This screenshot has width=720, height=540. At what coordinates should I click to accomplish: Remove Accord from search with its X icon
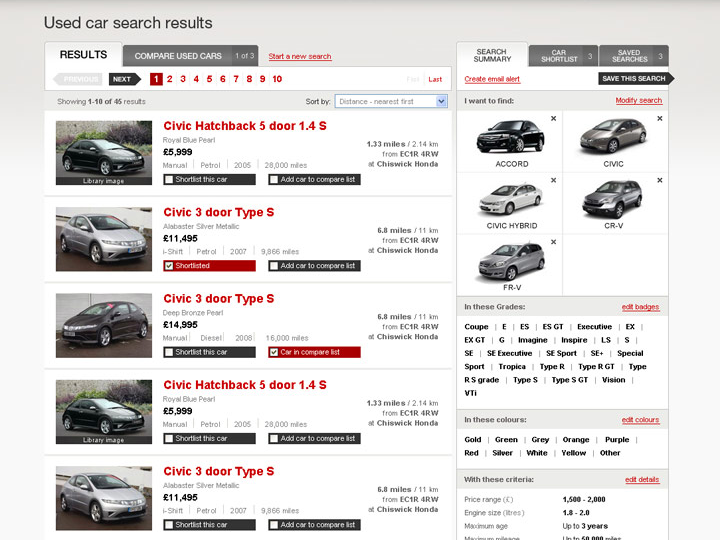553,118
